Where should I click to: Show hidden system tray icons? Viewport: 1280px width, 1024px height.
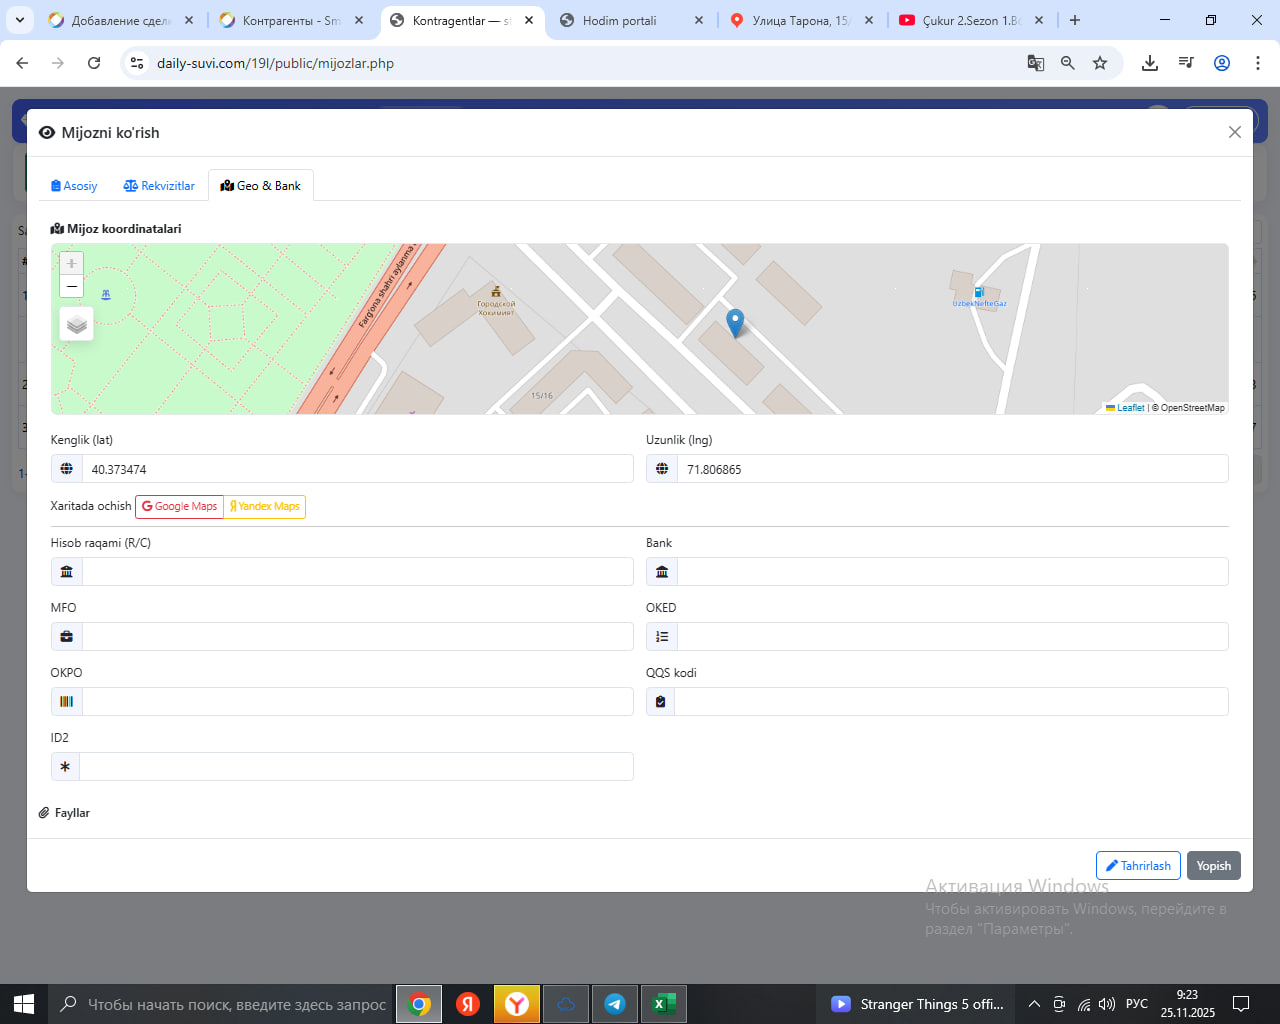(x=1034, y=1004)
